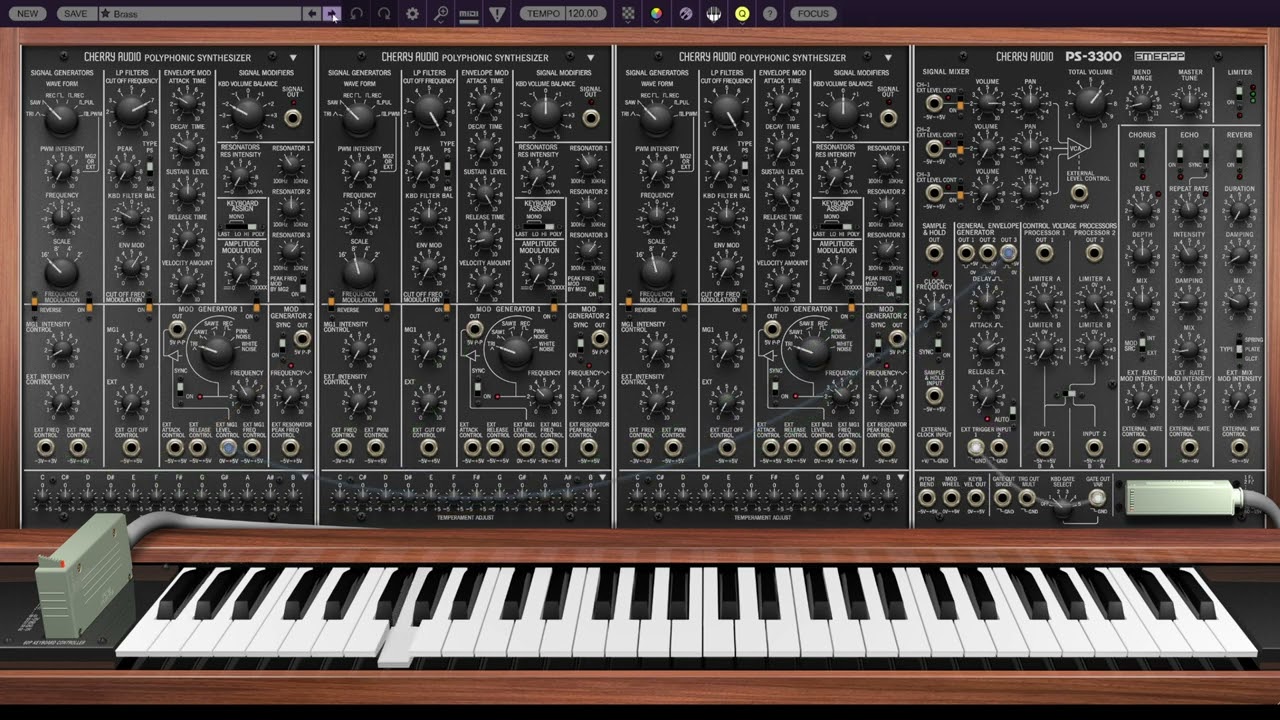The height and width of the screenshot is (720, 1280).
Task: Change the Reverb TYPE spring/plate switch
Action: [x=1238, y=348]
